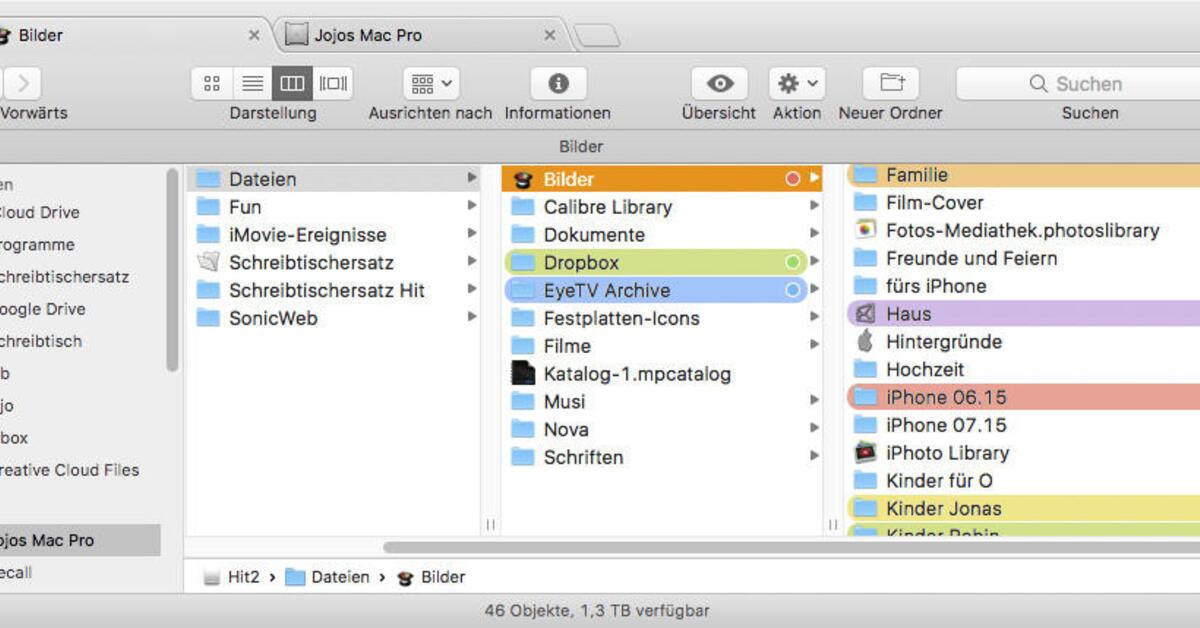Select the iPhone 06.15 folder
The width and height of the screenshot is (1200, 628).
pyautogui.click(x=1023, y=397)
